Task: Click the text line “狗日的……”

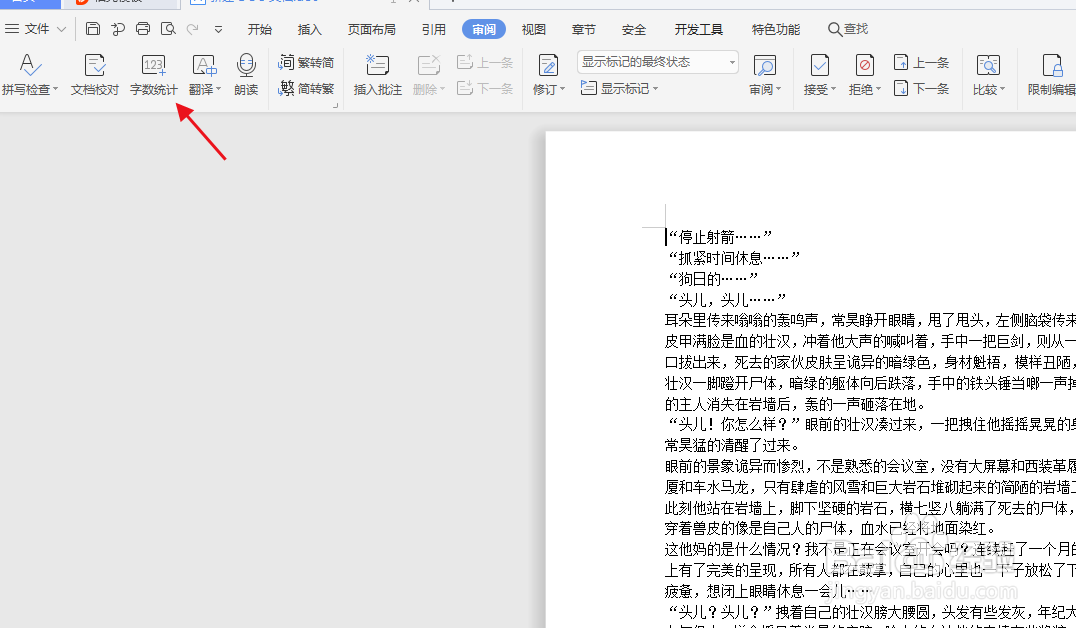Action: tap(712, 279)
